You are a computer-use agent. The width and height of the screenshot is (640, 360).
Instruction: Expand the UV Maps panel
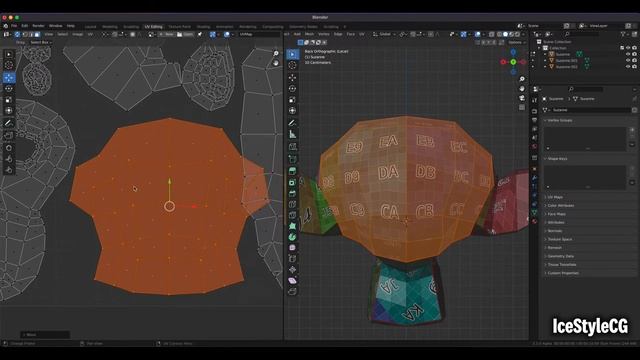click(x=554, y=197)
